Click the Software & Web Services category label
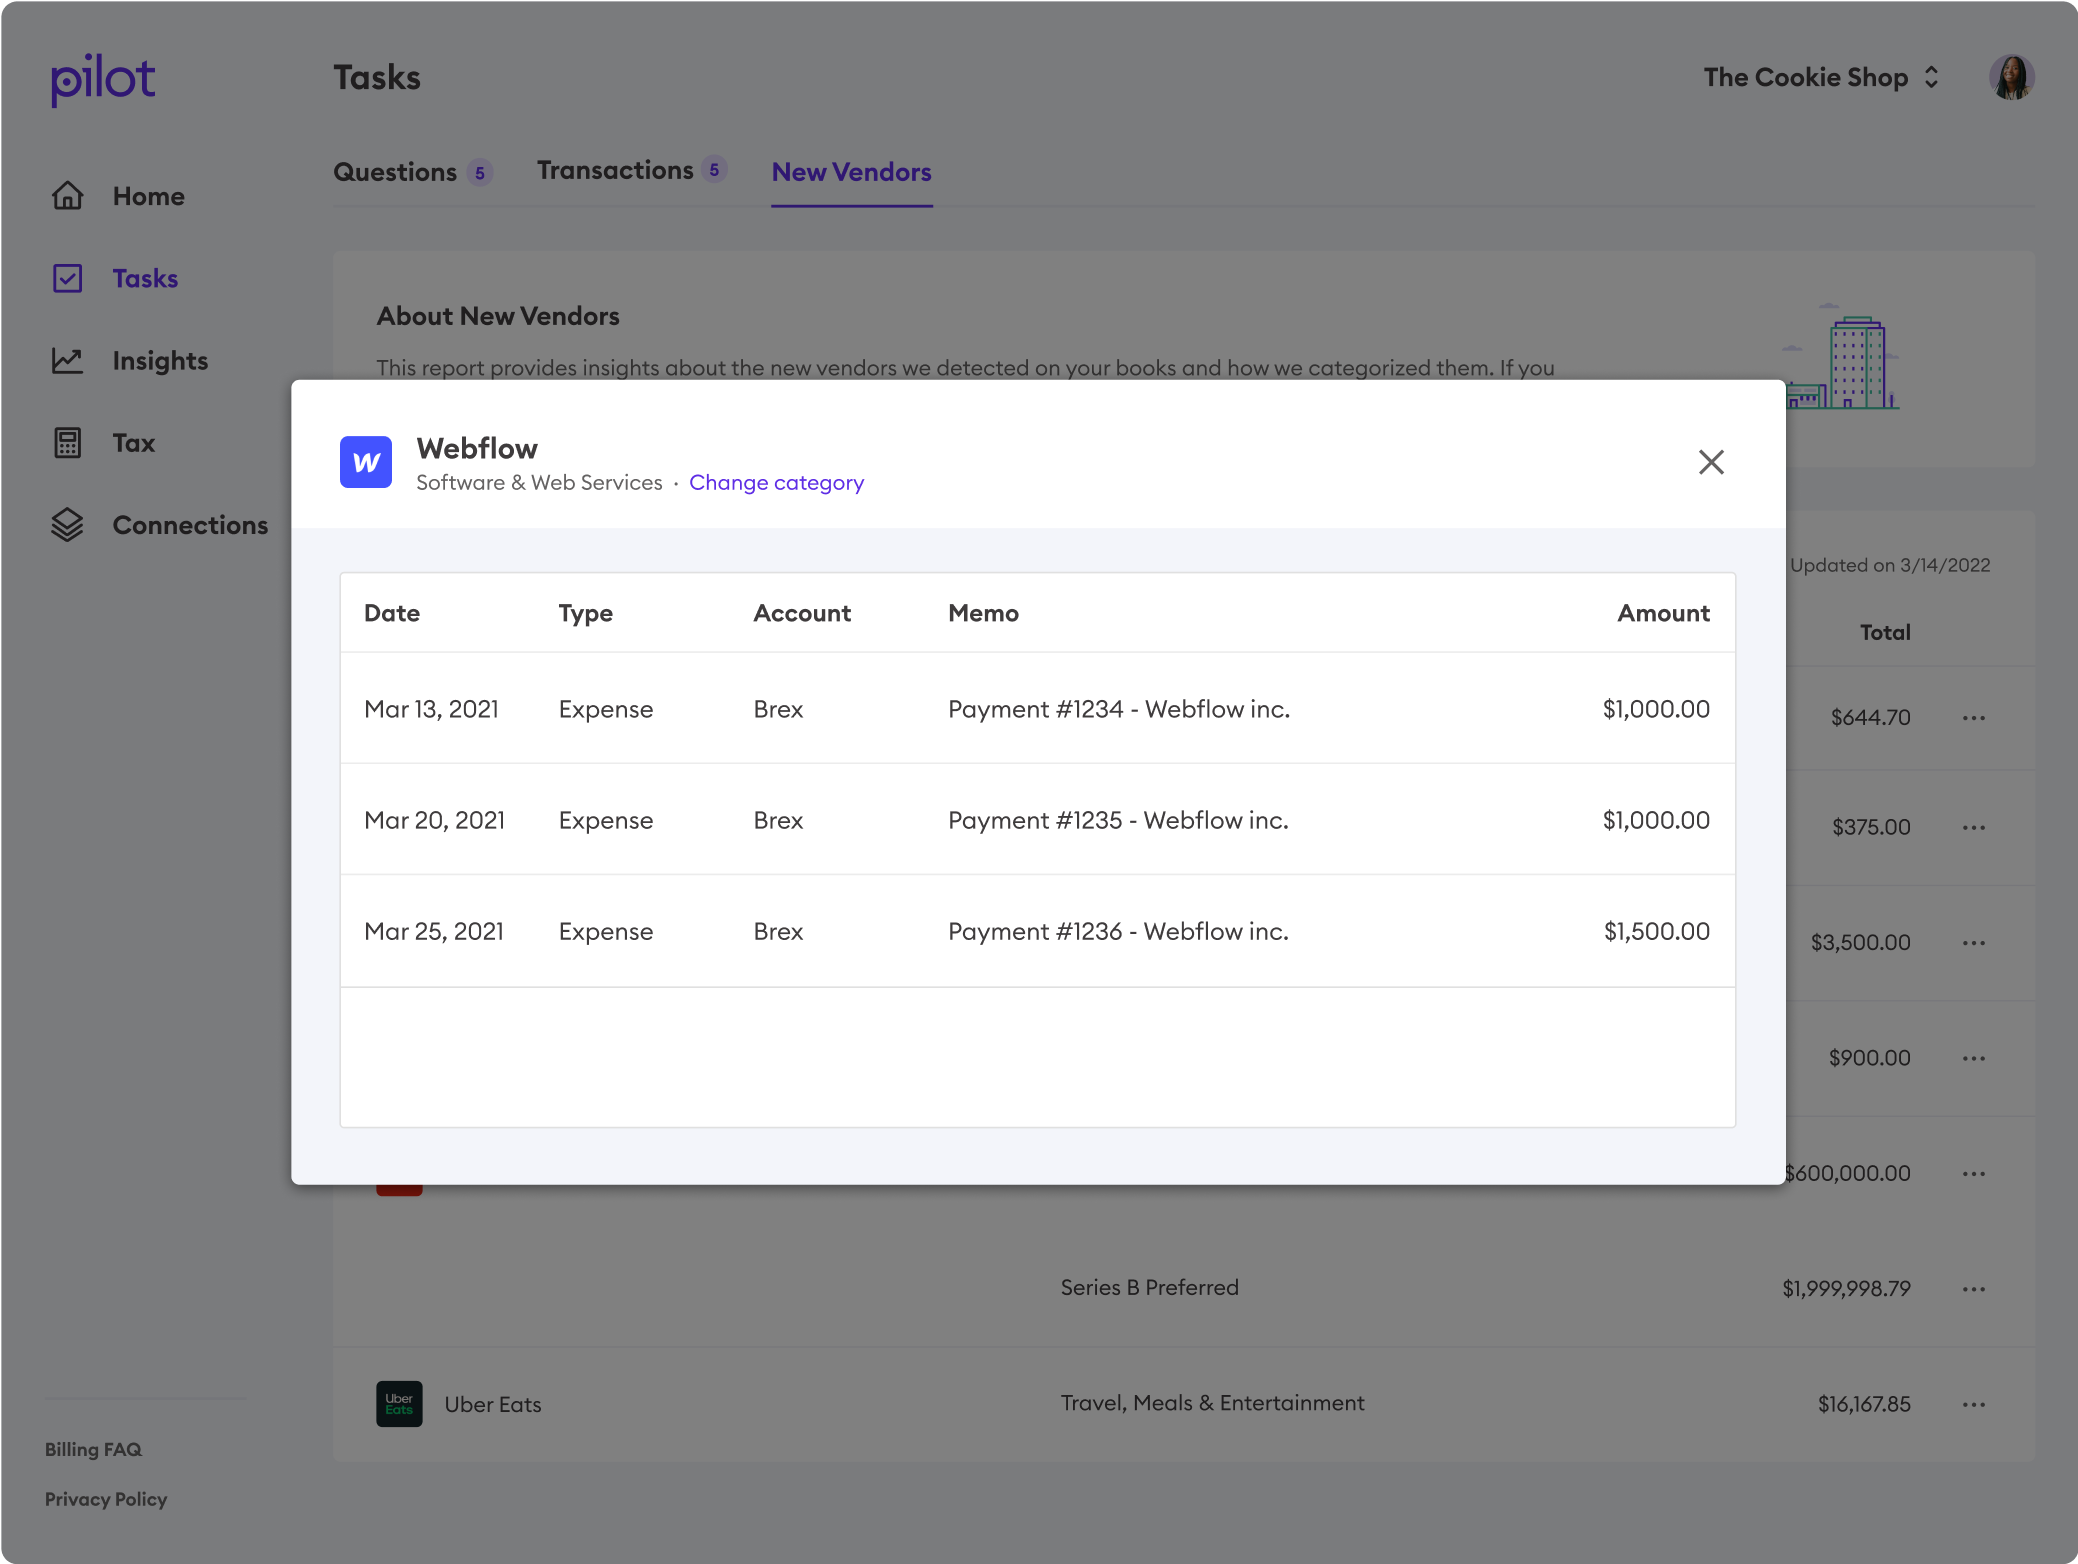 pos(539,483)
